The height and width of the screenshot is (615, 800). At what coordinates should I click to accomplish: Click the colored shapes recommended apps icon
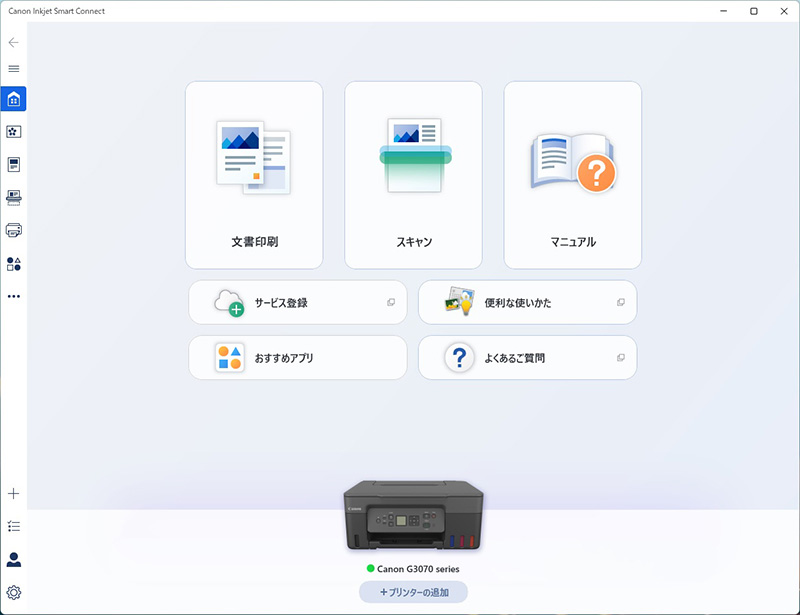point(230,357)
